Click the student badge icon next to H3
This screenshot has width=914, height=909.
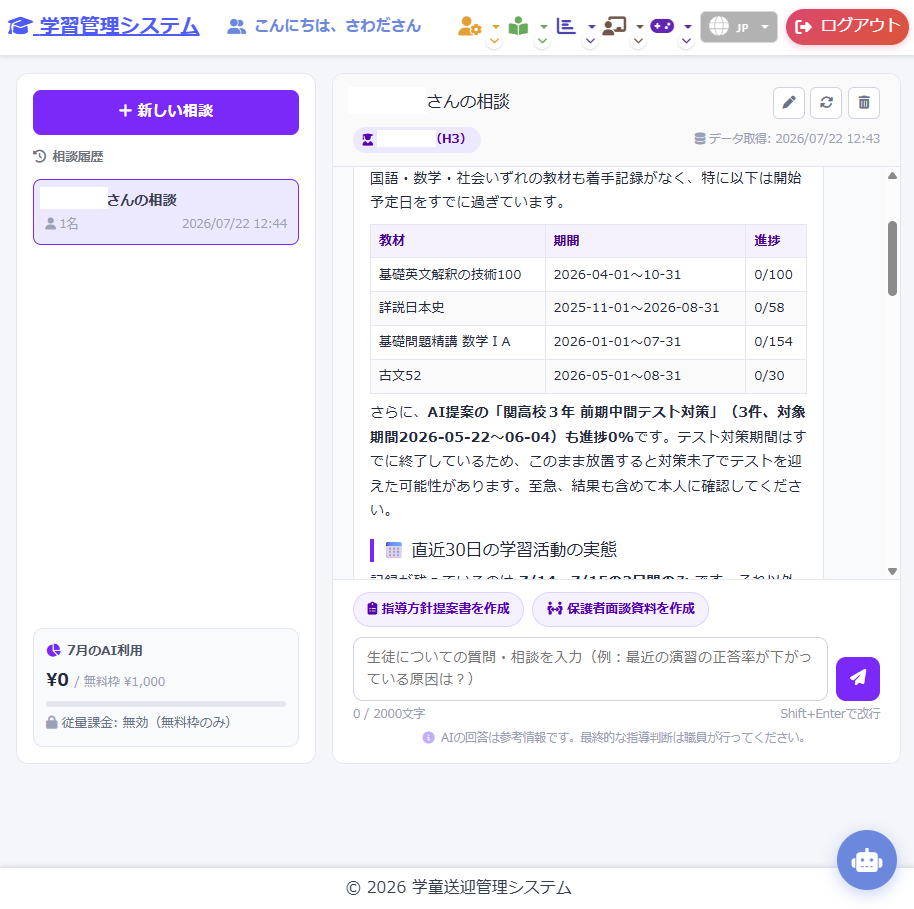coord(368,139)
